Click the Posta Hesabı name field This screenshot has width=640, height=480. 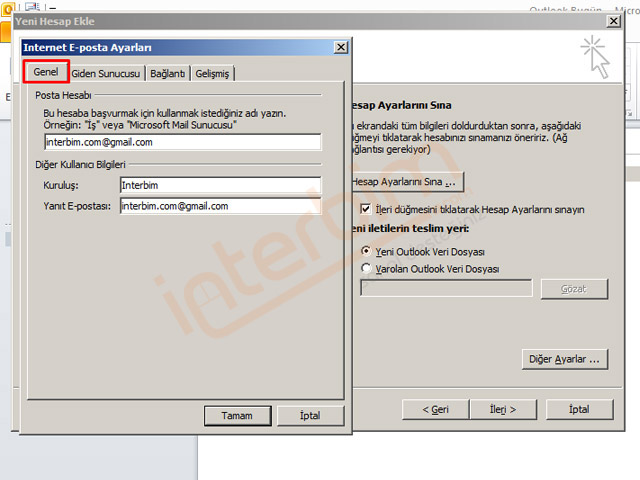pos(181,142)
